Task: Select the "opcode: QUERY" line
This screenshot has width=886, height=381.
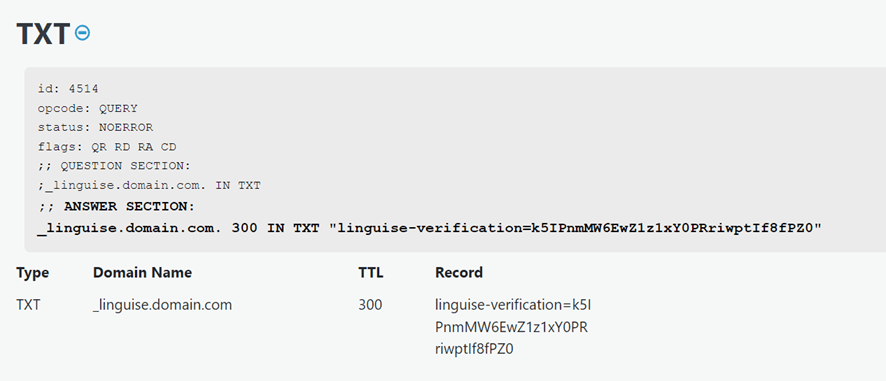Action: [88, 108]
